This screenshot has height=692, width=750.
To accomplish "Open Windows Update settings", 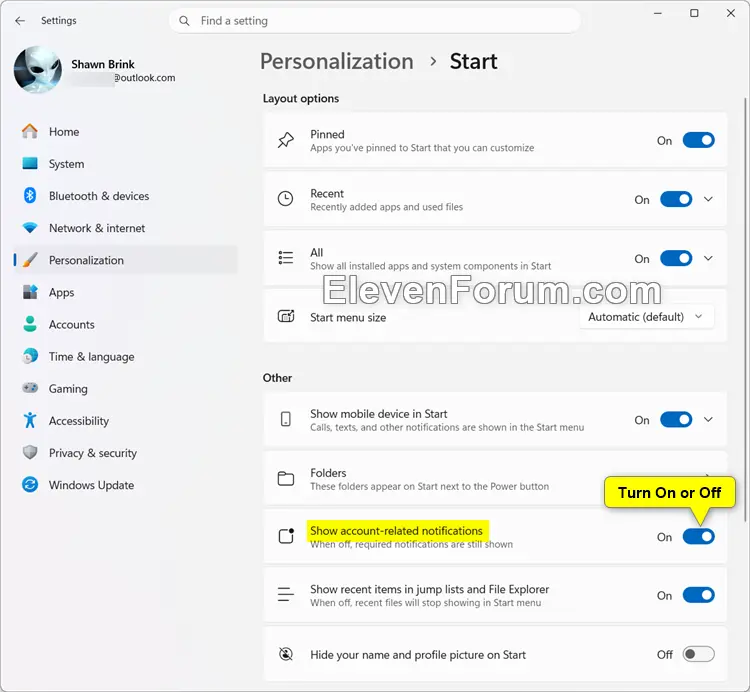I will (x=126, y=485).
